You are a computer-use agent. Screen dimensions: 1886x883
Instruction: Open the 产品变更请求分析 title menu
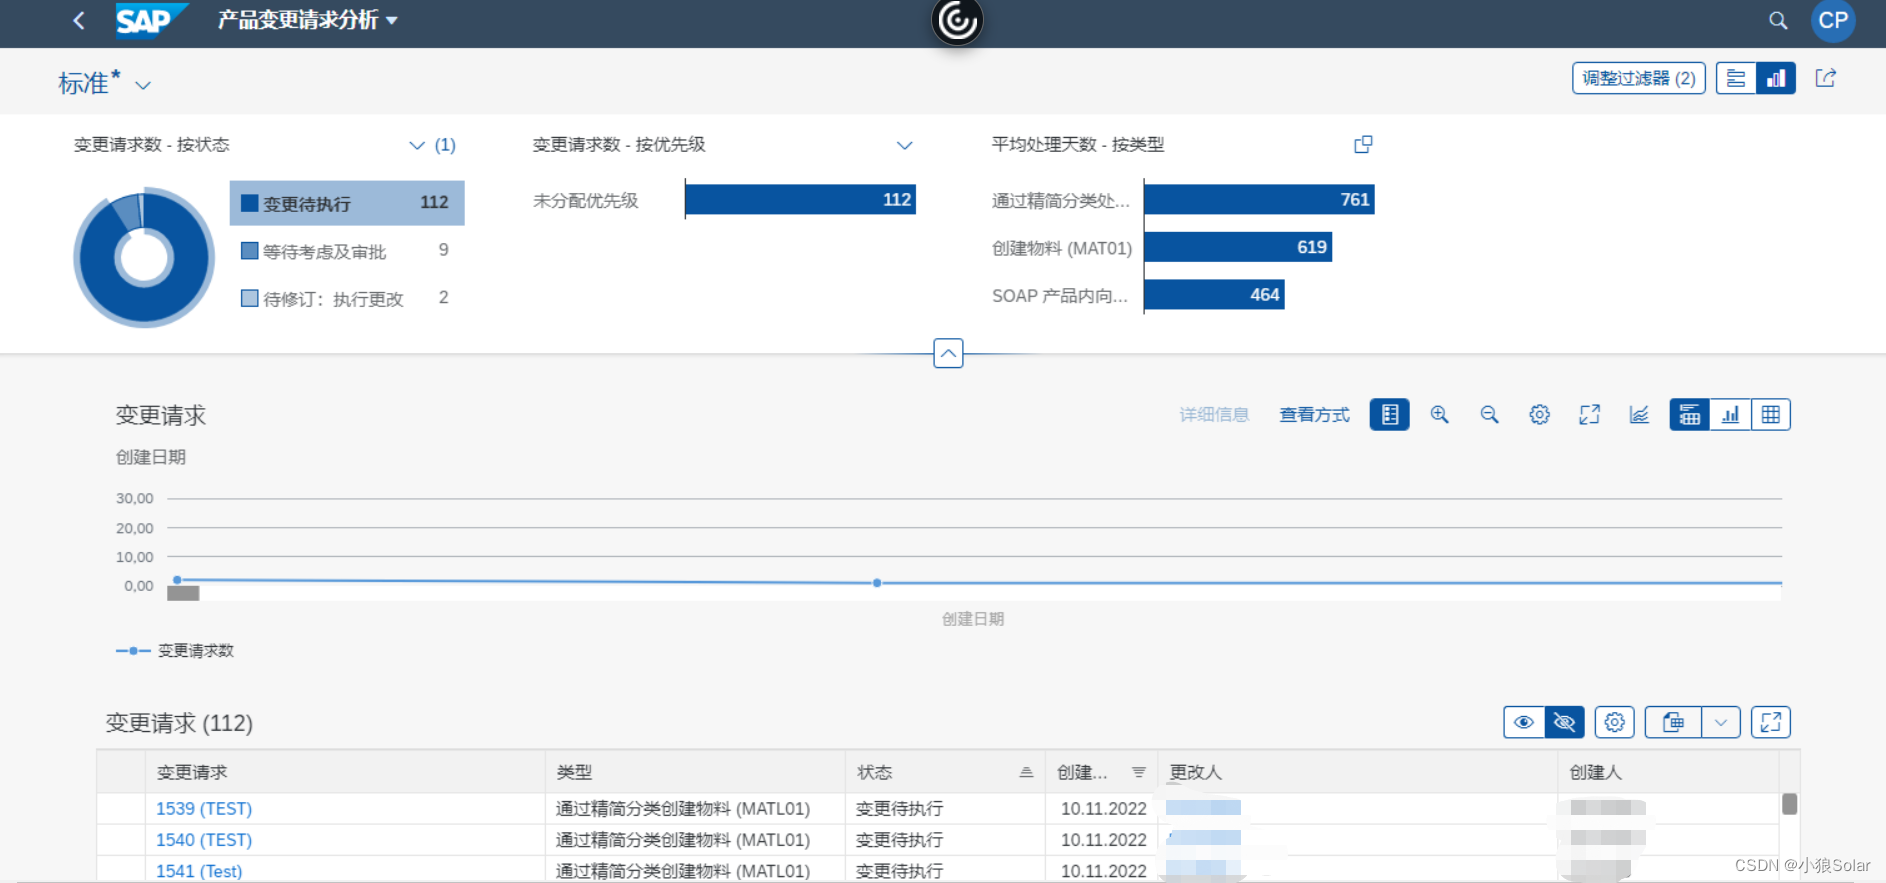[307, 20]
